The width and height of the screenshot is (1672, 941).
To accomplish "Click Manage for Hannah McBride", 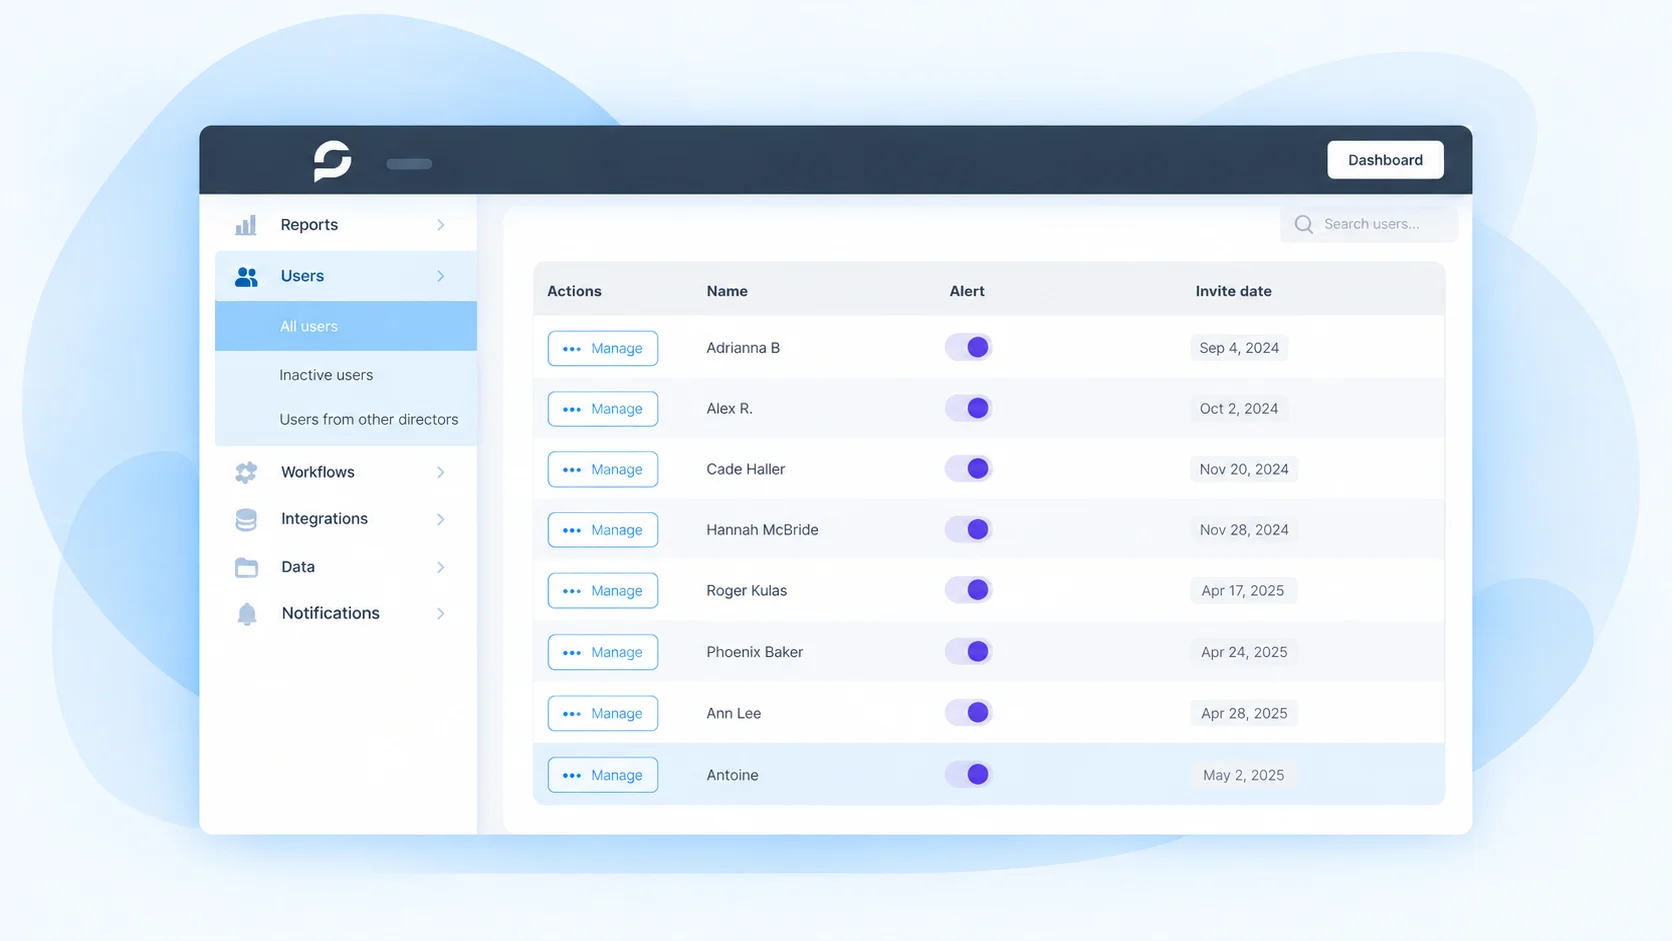I will click(603, 530).
